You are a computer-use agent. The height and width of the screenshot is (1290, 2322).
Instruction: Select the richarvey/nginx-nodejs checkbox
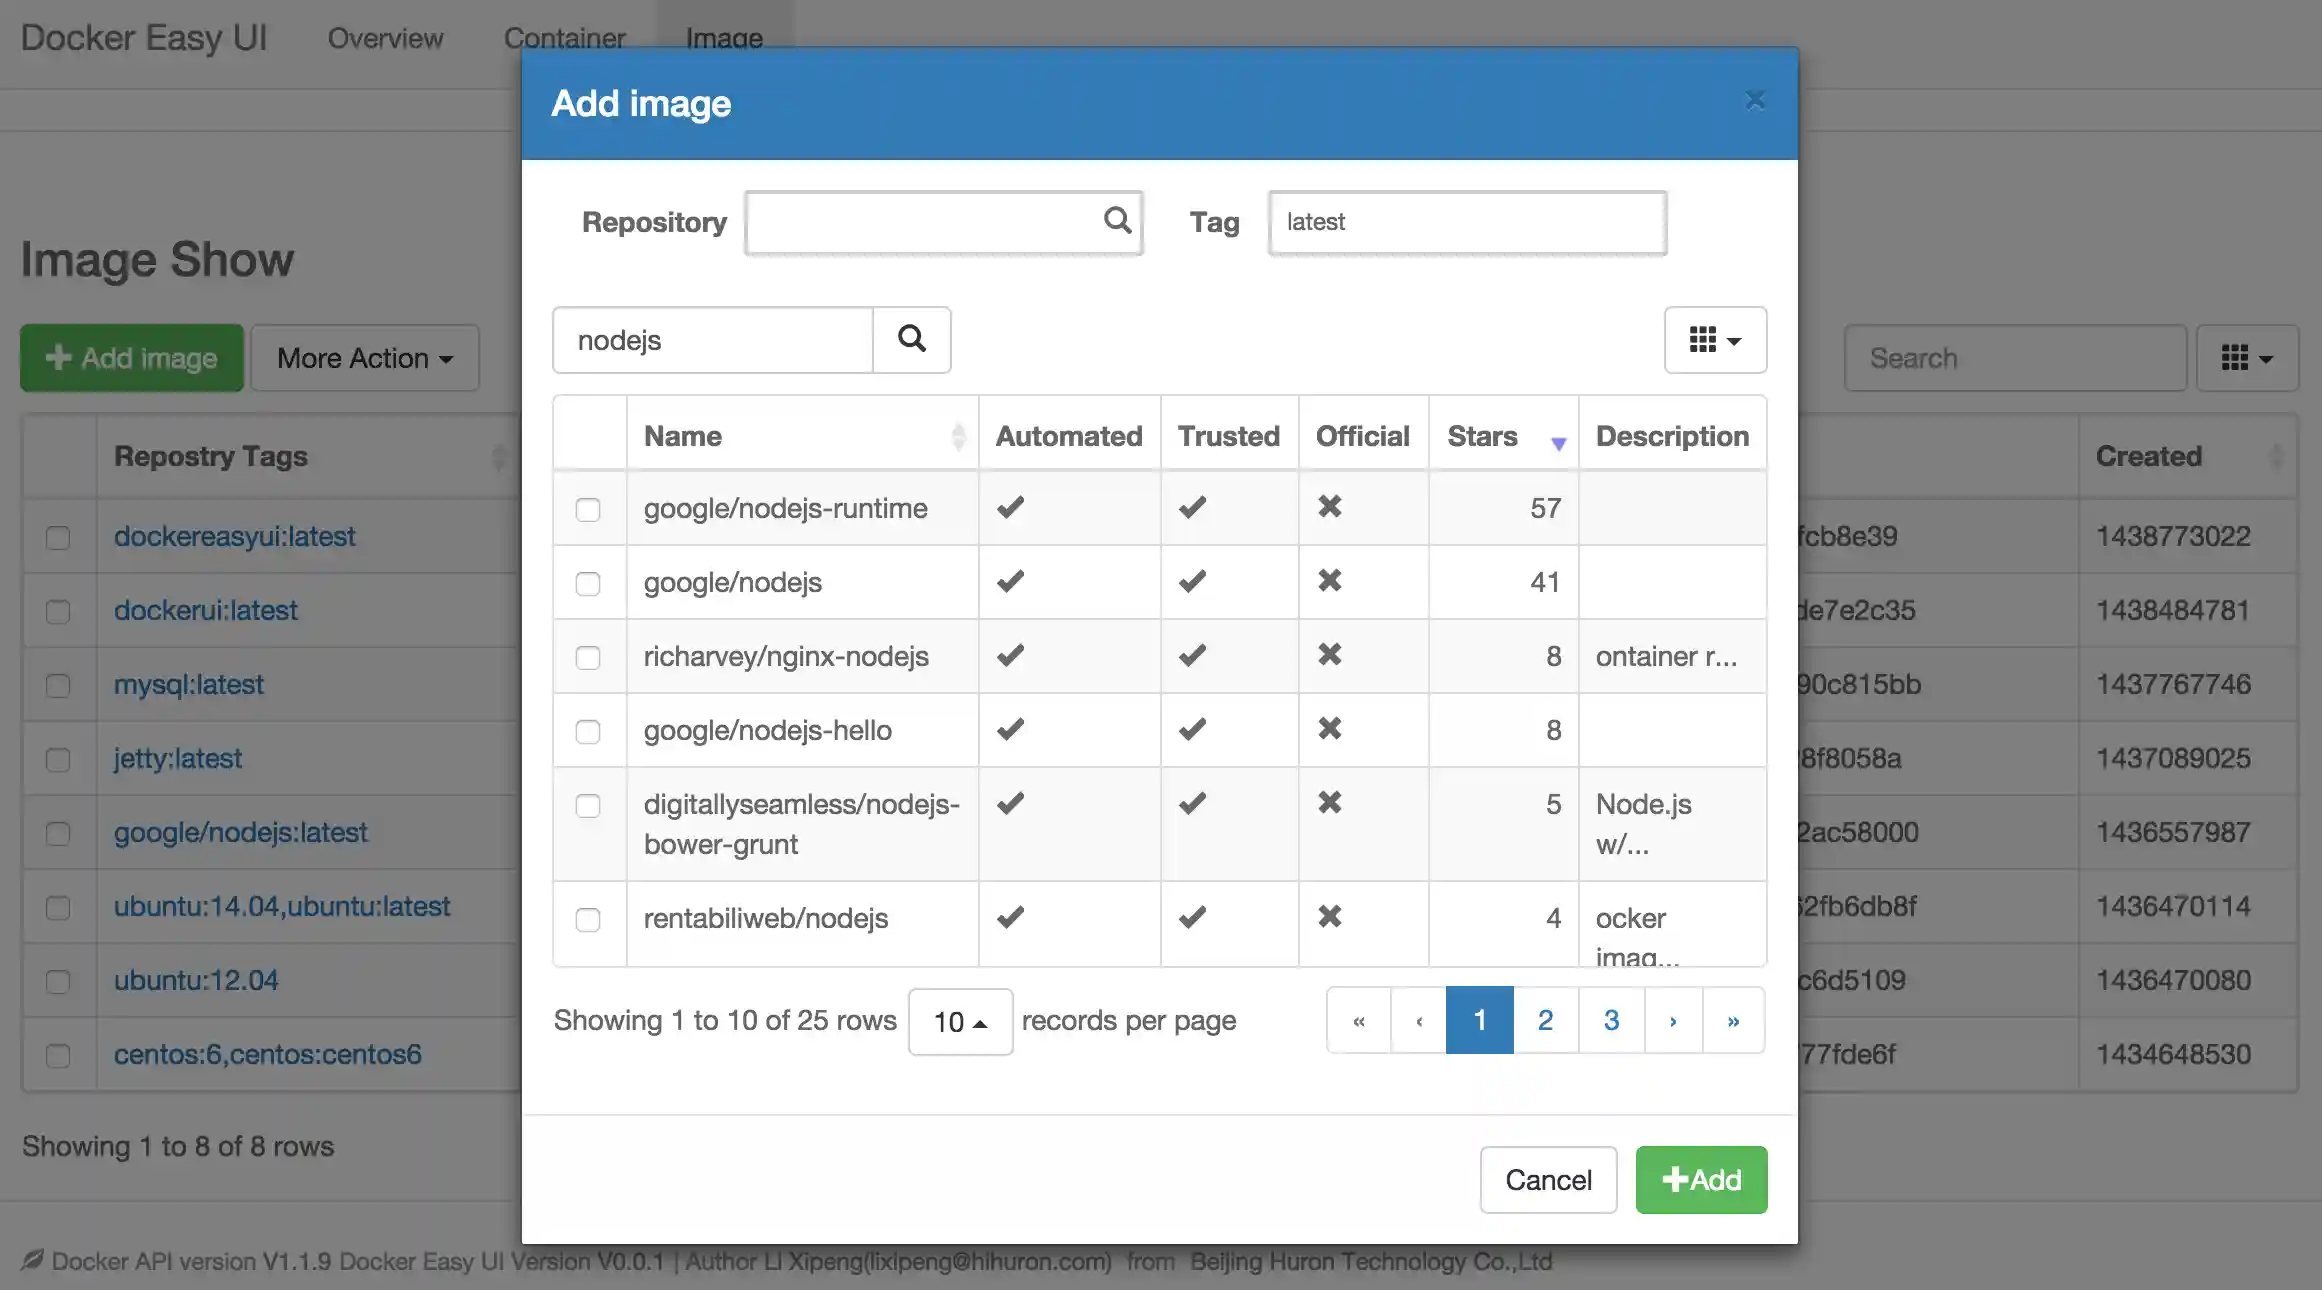(588, 658)
